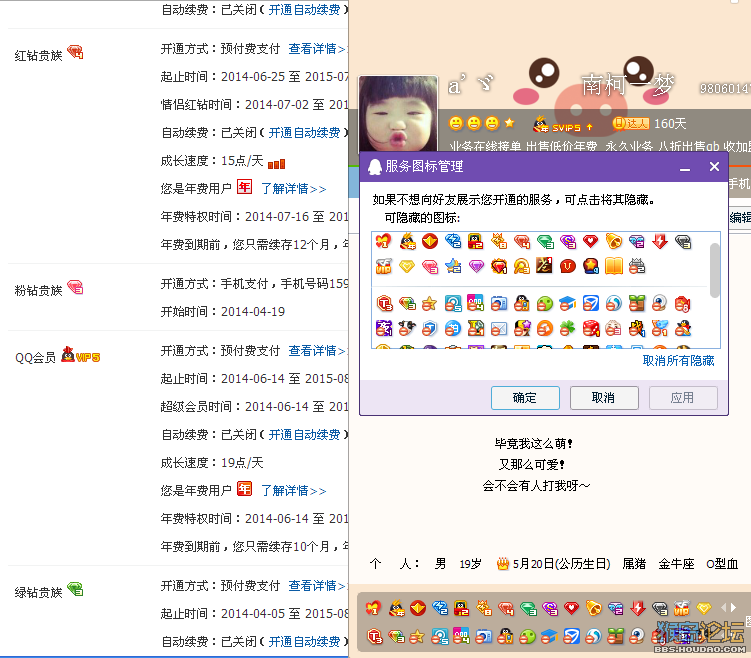This screenshot has height=658, width=751.
Task: Click the yellow crown level 8 icon in dialog
Action: (x=499, y=241)
